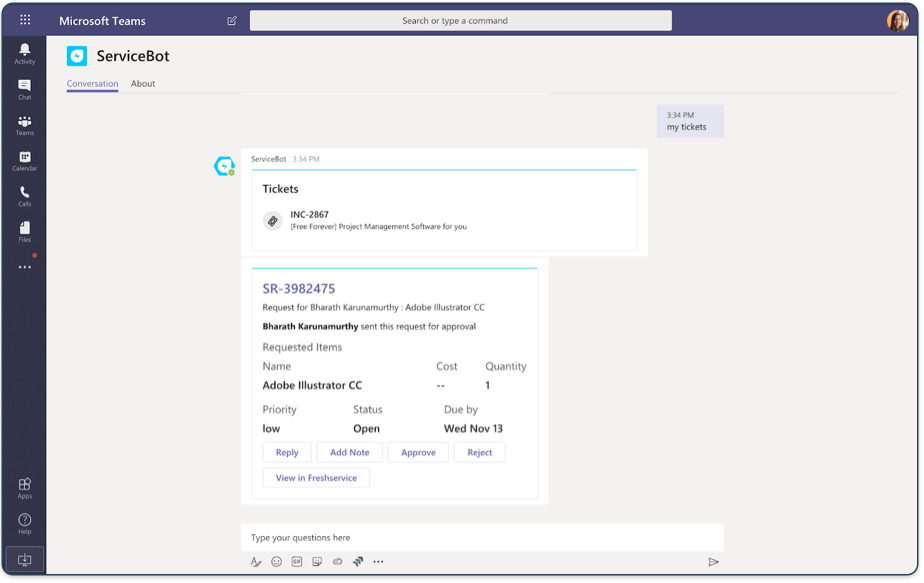Image resolution: width=924 pixels, height=583 pixels.
Task: Open the SR-3982475 request link
Action: click(x=299, y=289)
